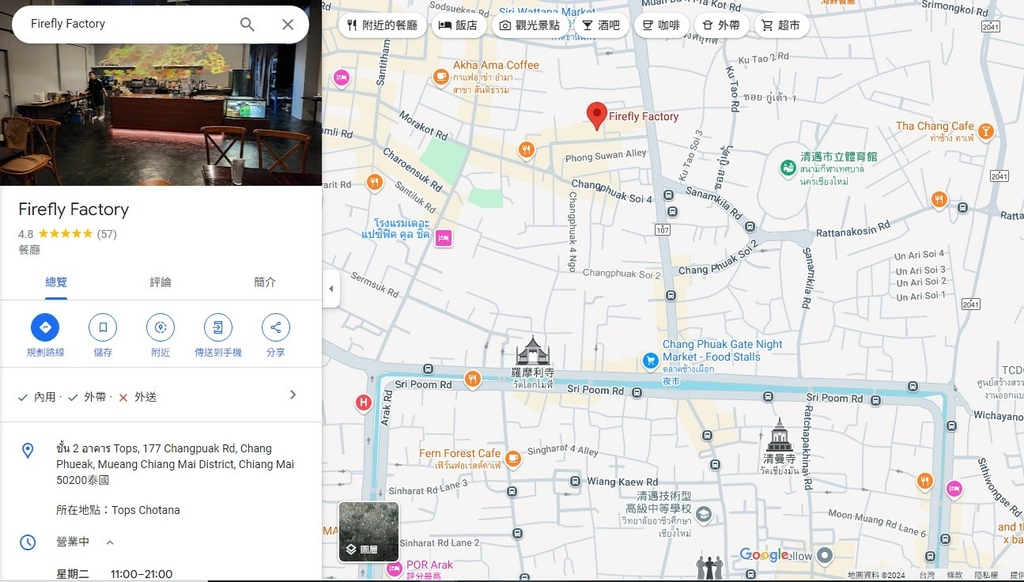Click the opening hours clock icon
1024x582 pixels.
tap(27, 542)
